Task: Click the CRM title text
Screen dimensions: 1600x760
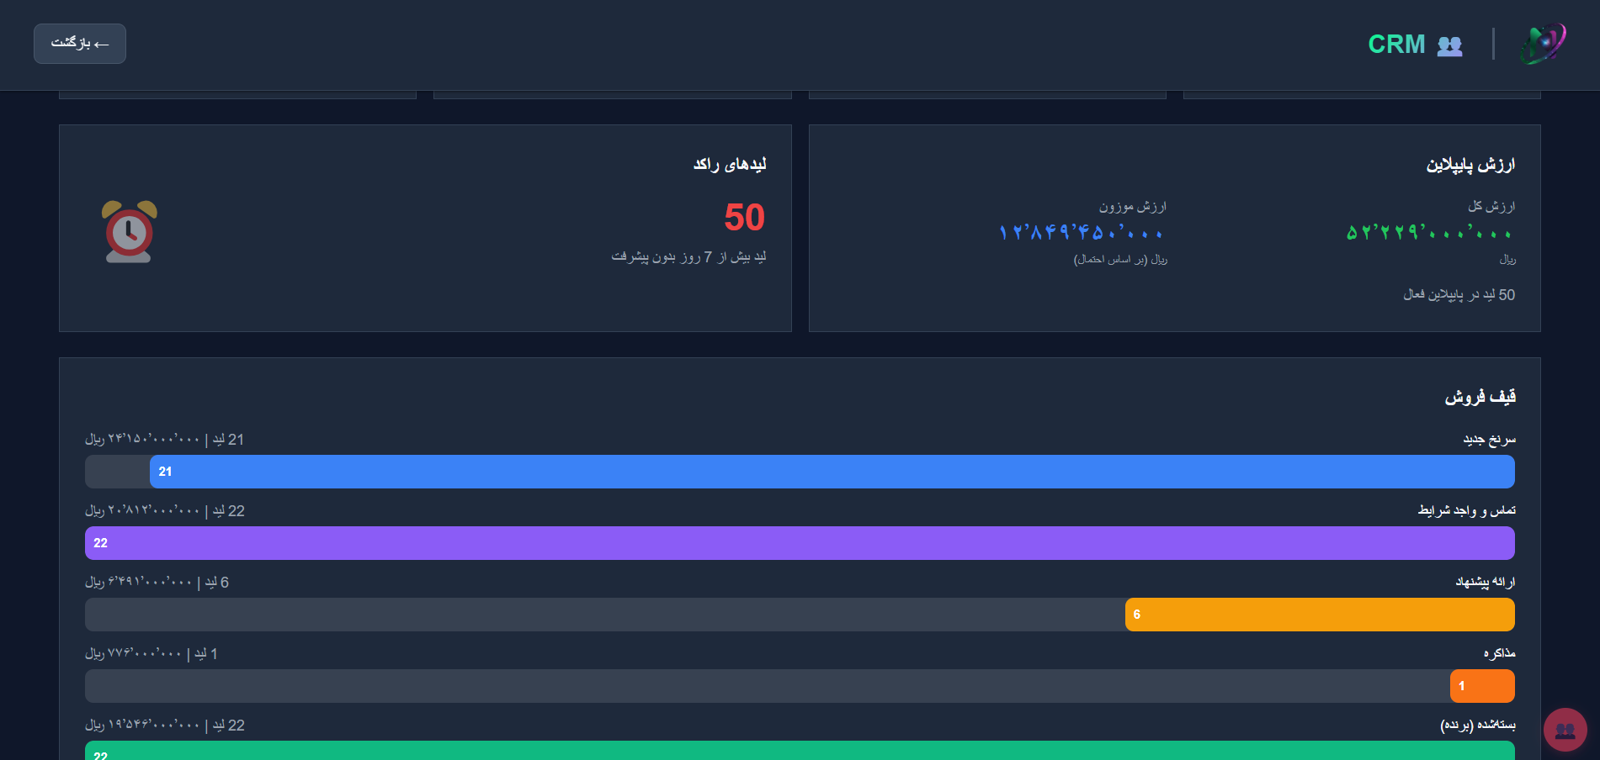Action: (1396, 44)
